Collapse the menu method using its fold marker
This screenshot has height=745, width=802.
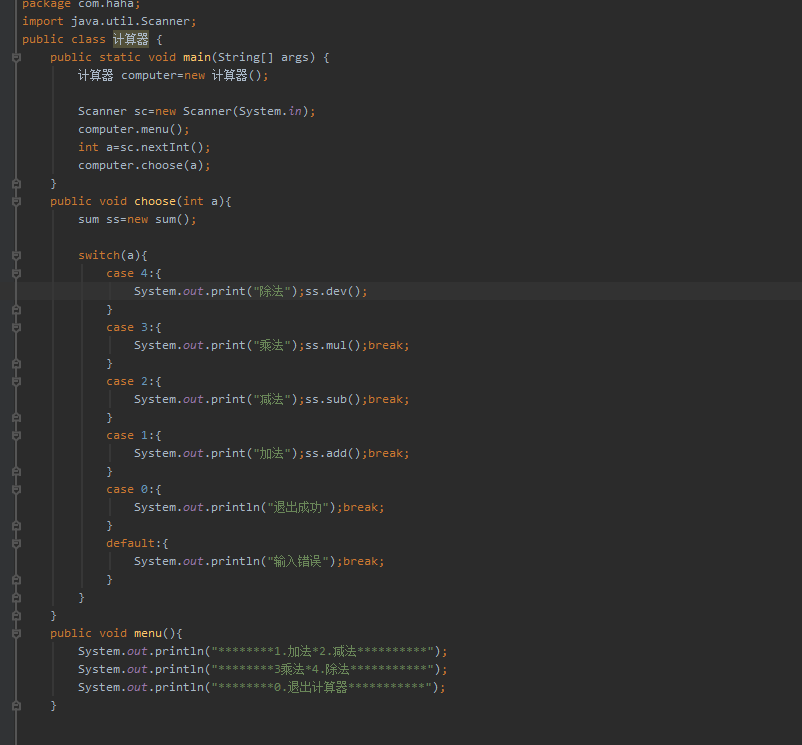16,634
